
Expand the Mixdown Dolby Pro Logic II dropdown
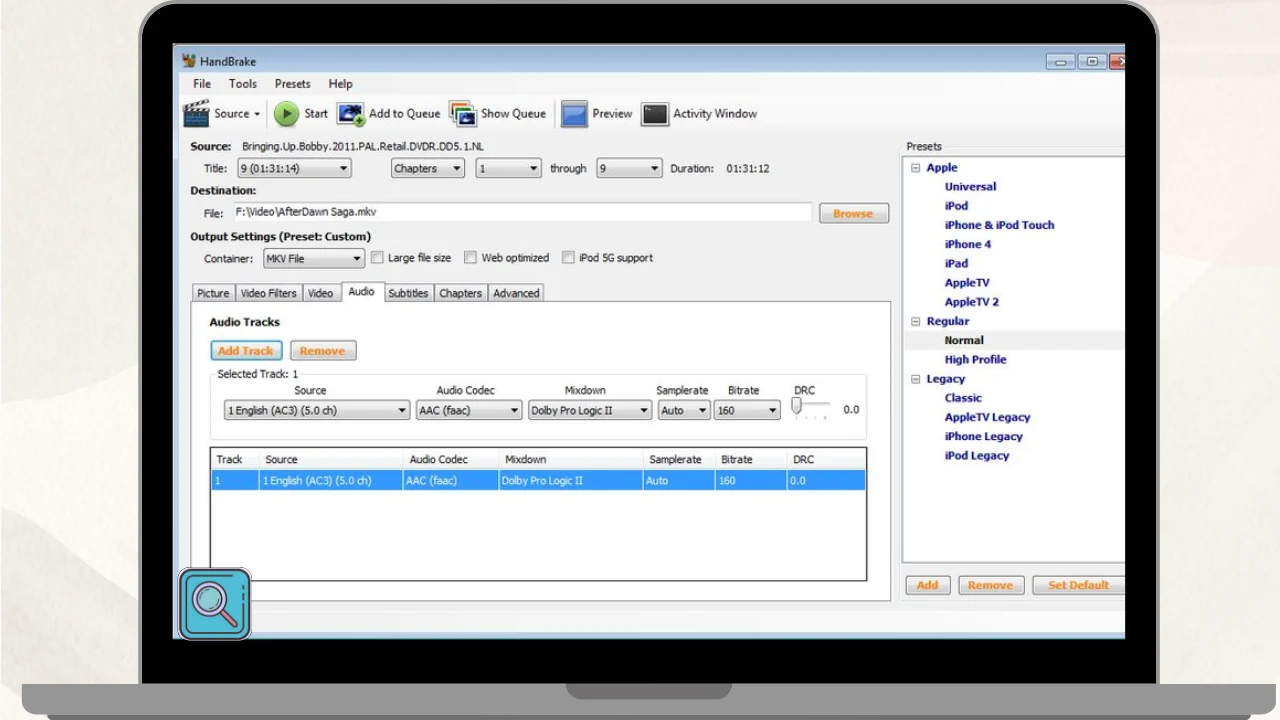coord(589,411)
